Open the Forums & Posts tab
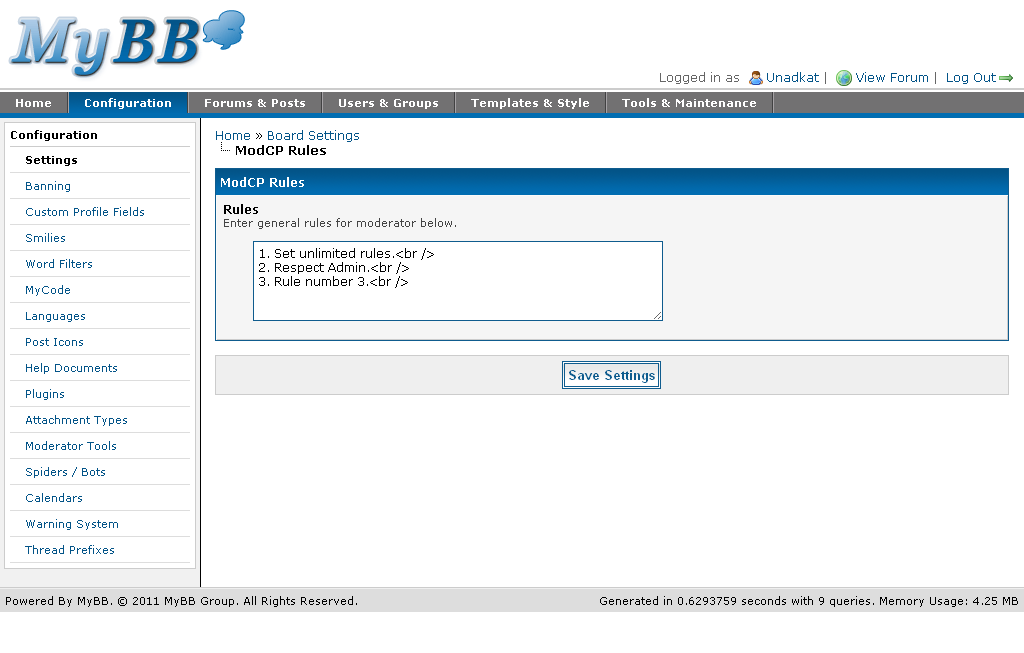The image size is (1024, 653). 255,103
